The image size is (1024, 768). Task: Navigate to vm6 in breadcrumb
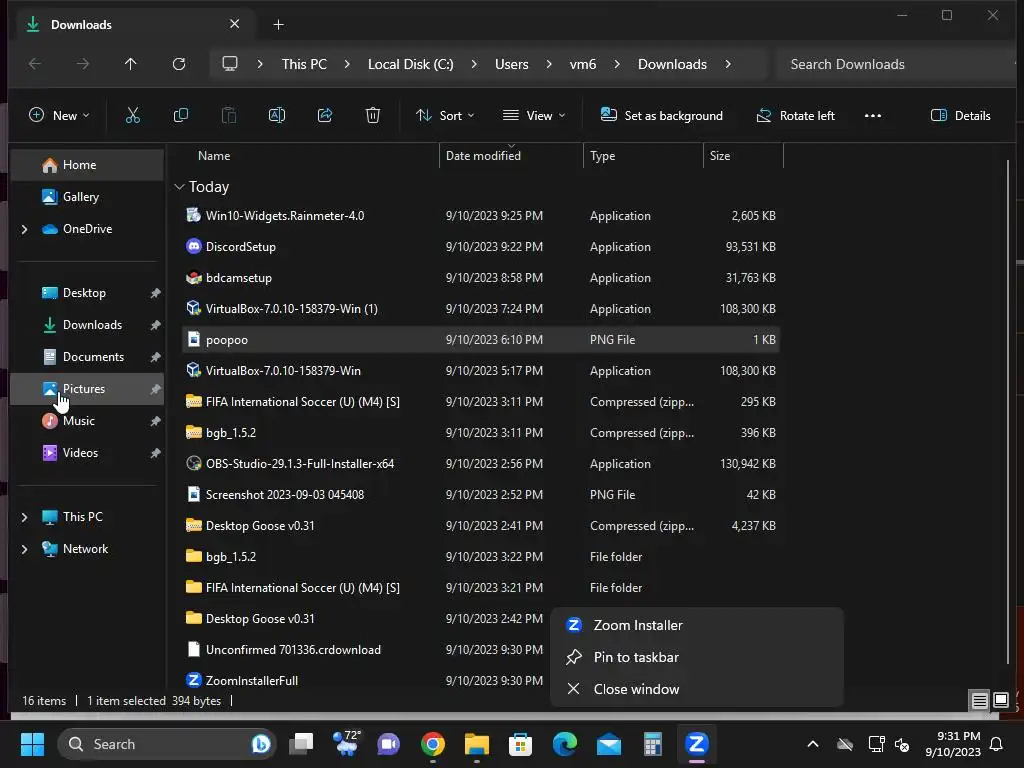583,64
